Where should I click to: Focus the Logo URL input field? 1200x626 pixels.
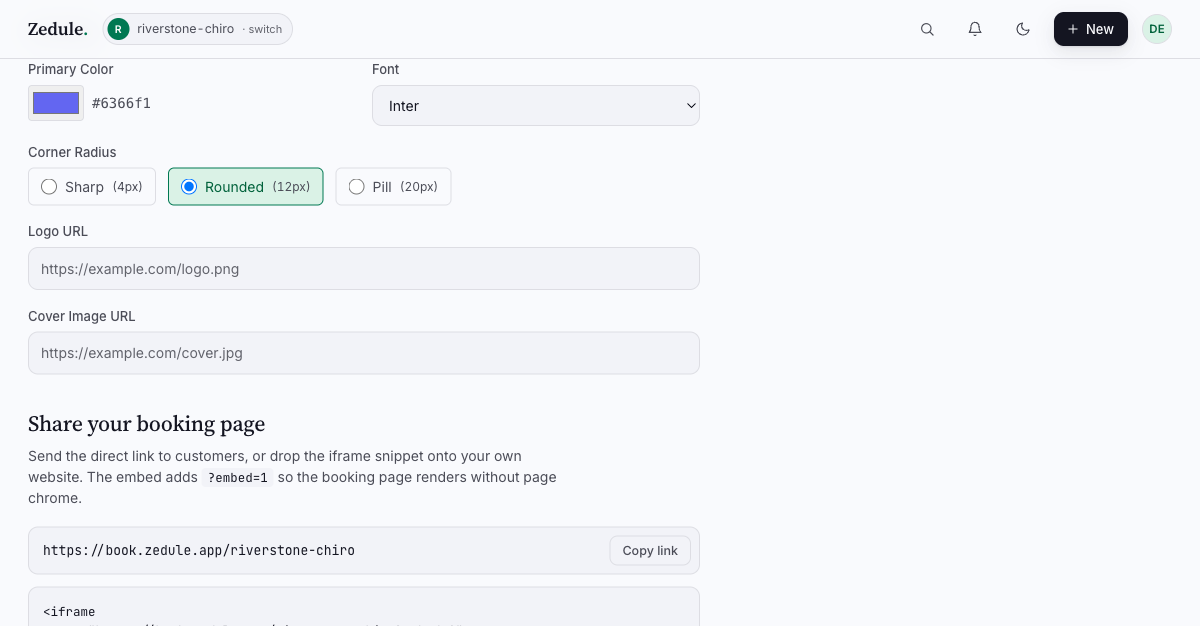pyautogui.click(x=364, y=268)
